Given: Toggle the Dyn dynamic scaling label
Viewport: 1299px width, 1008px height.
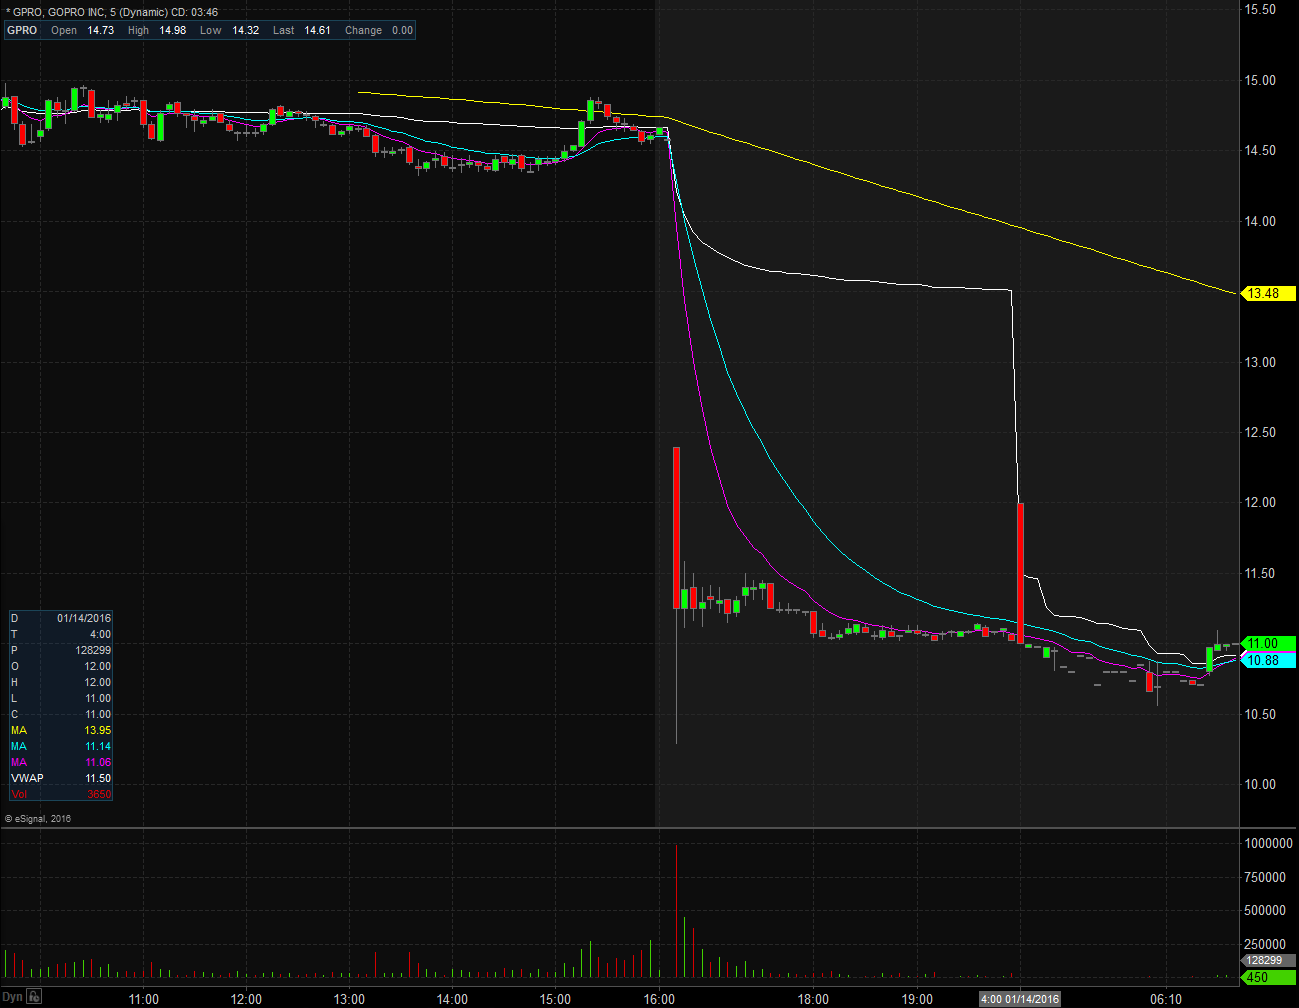Looking at the screenshot, I should click(11, 997).
